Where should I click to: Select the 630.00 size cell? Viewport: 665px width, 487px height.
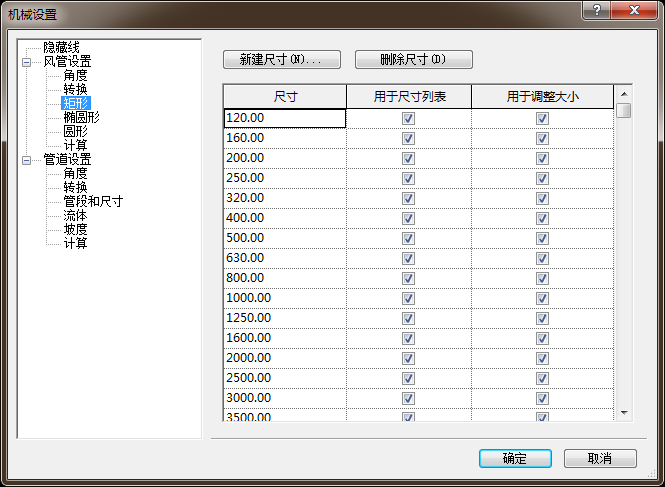coord(285,258)
